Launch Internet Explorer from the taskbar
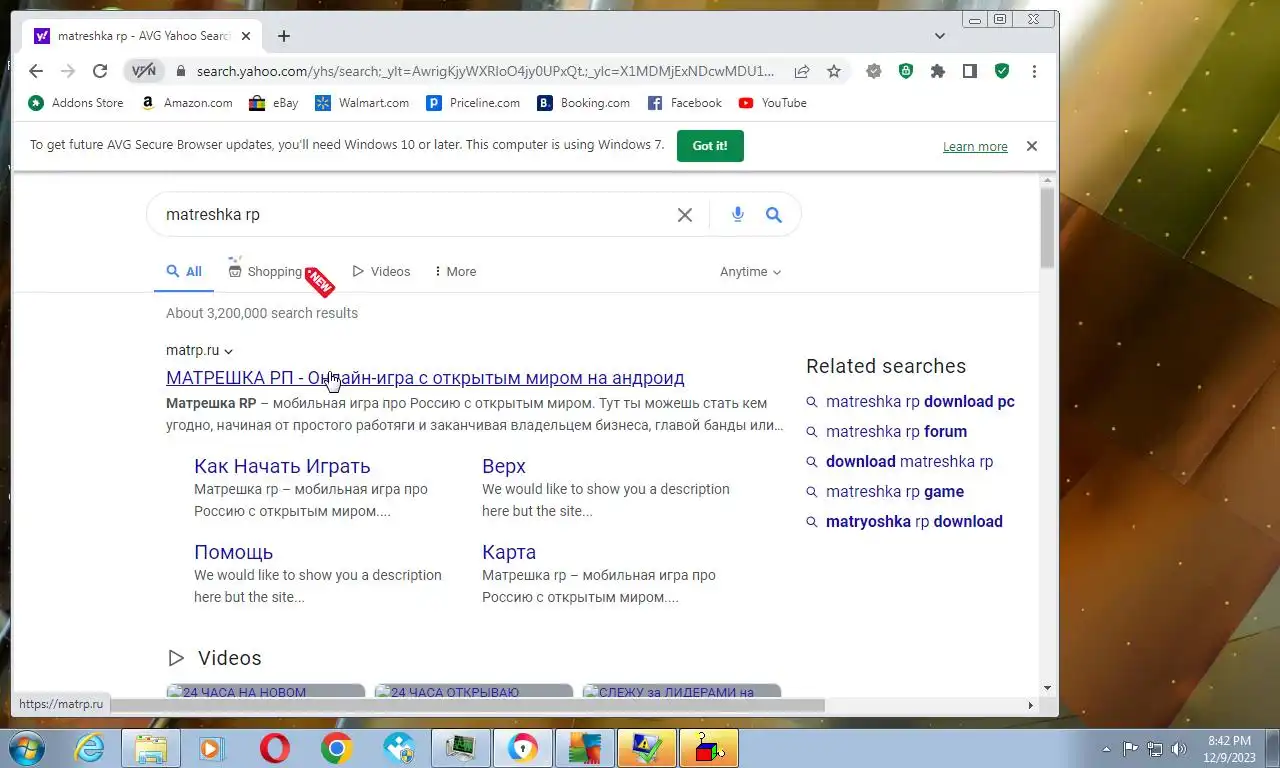The width and height of the screenshot is (1280, 768). (89, 748)
